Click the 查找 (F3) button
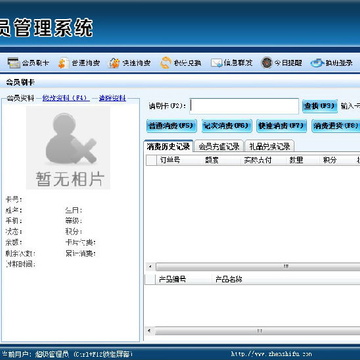 pos(319,106)
